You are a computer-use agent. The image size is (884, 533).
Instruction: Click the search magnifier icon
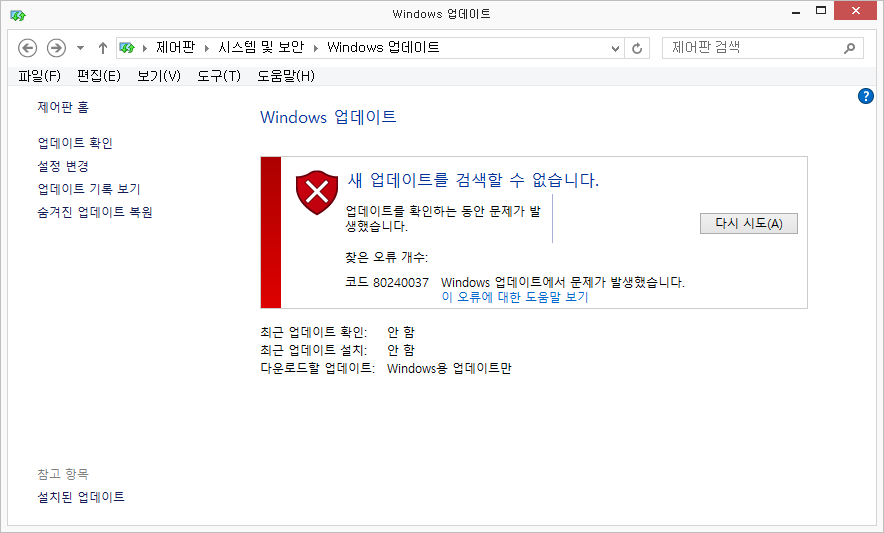coord(850,48)
